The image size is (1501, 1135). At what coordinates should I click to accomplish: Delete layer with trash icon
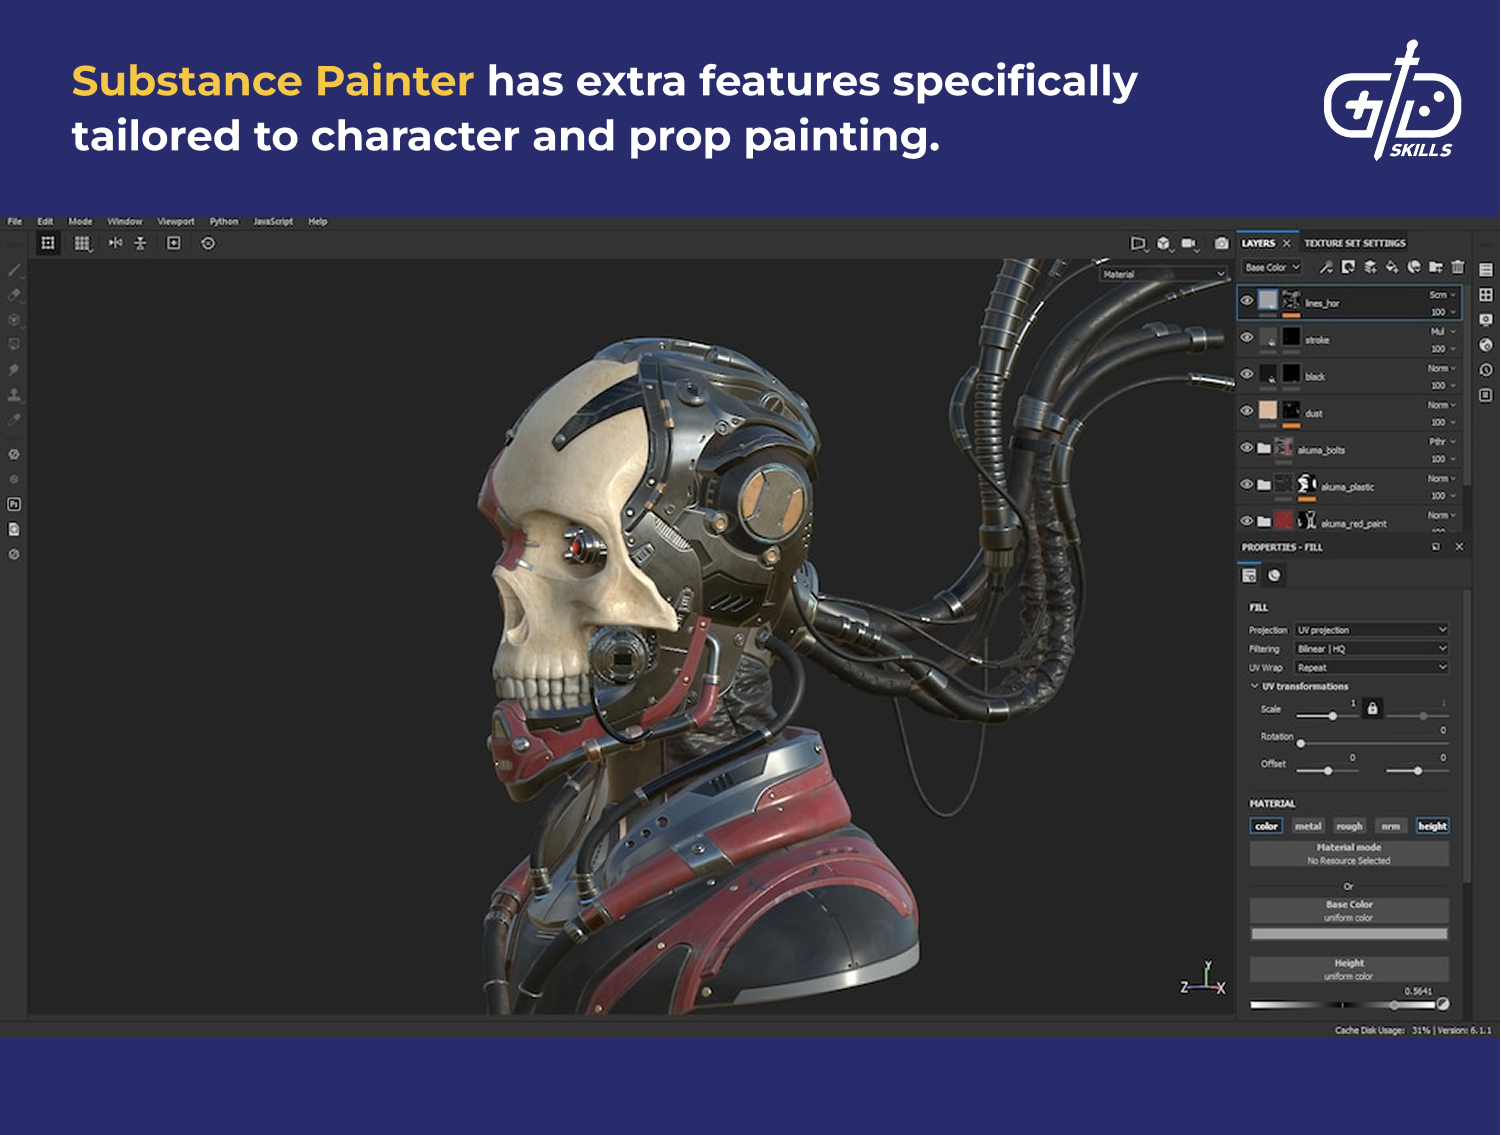coord(1458,267)
